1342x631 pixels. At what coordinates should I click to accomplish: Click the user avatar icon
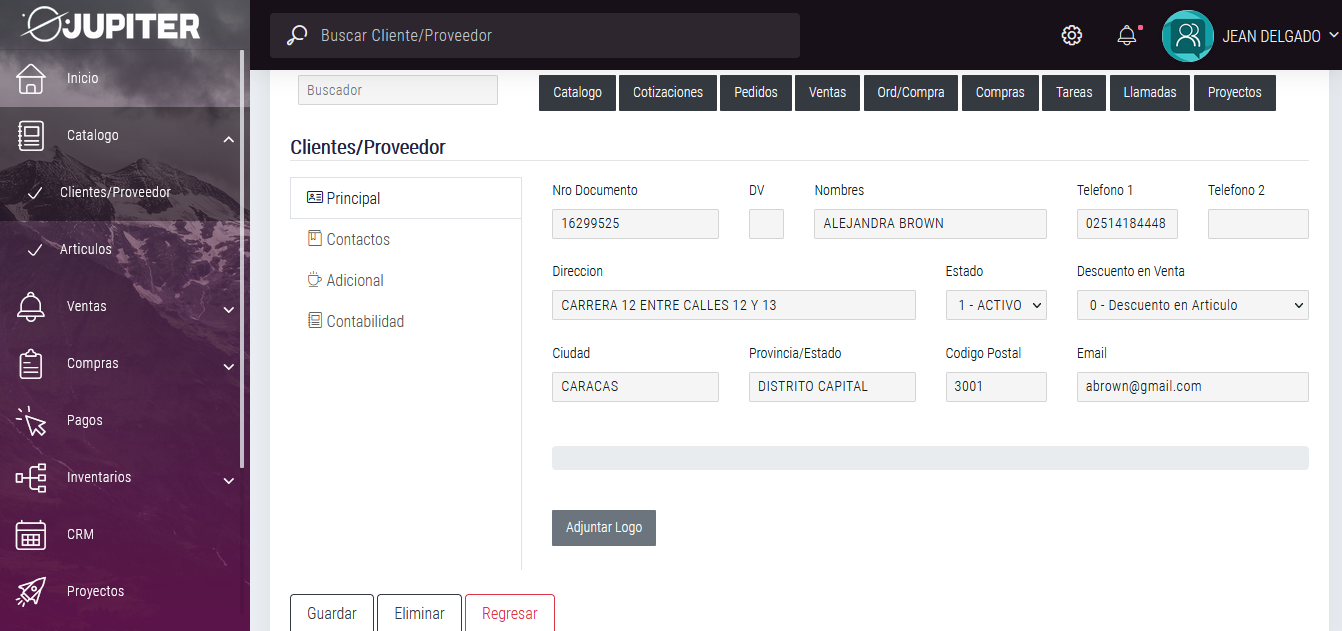pyautogui.click(x=1188, y=36)
